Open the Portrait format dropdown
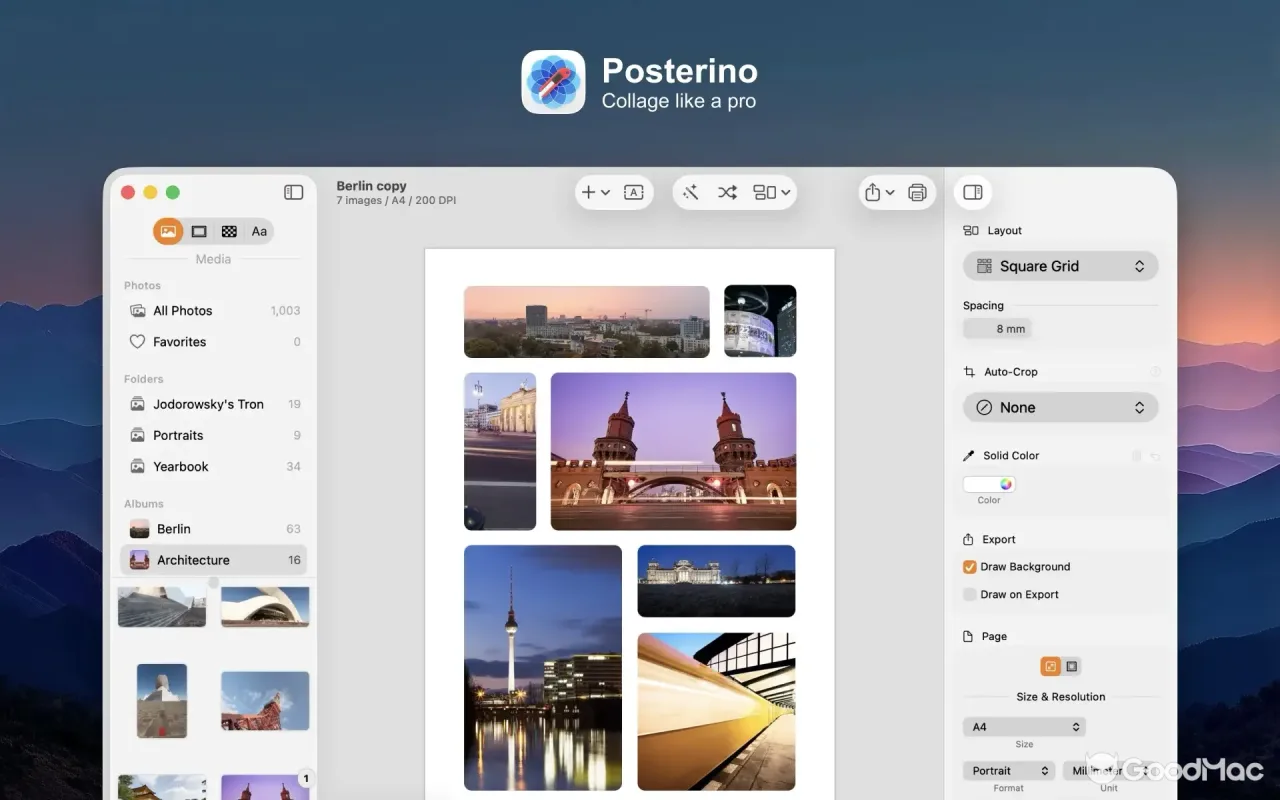The width and height of the screenshot is (1280, 800). point(1008,771)
